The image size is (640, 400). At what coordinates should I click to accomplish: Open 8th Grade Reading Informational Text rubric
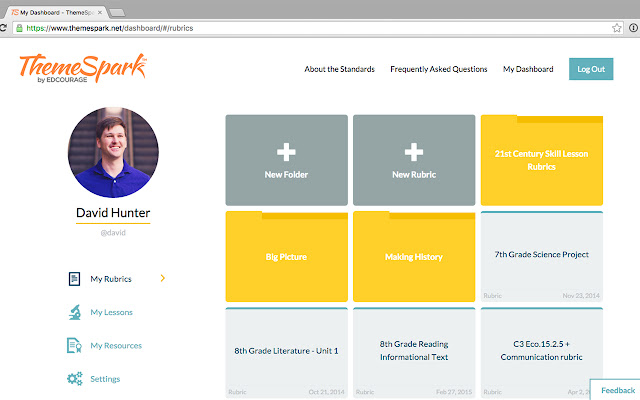coord(414,353)
